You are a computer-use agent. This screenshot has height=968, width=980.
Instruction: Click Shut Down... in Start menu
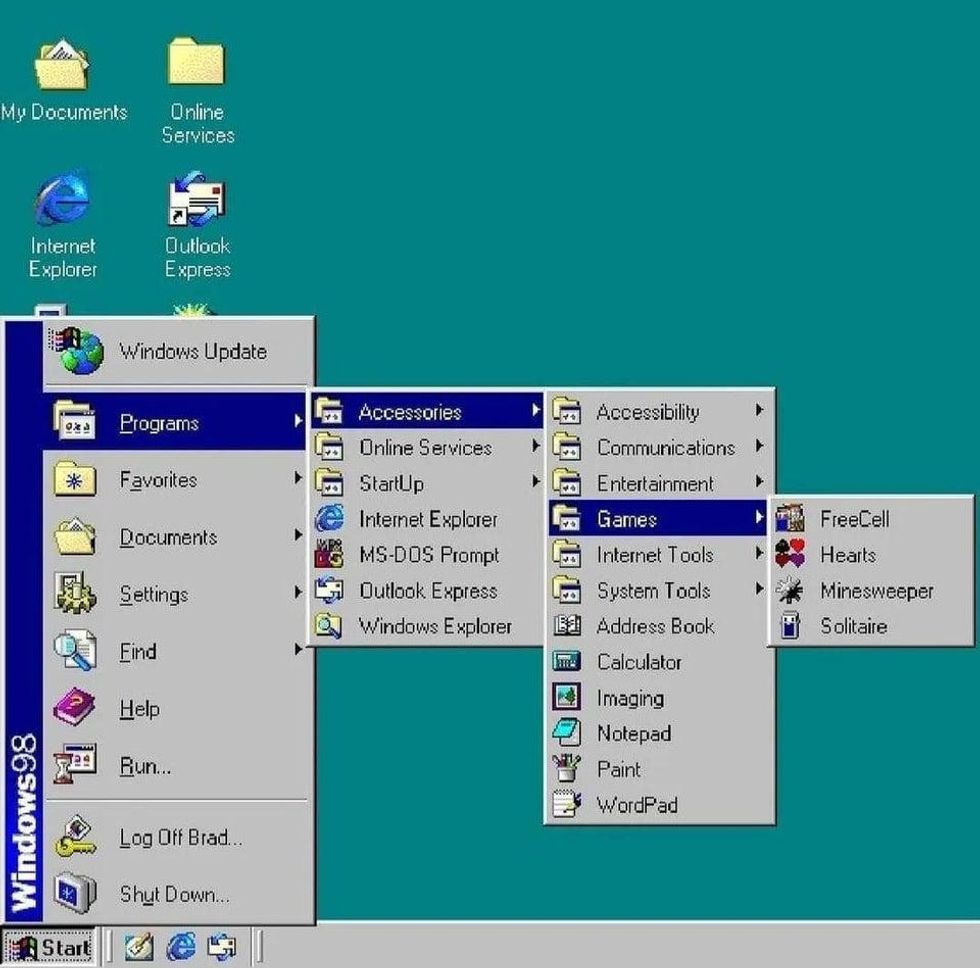click(x=174, y=894)
